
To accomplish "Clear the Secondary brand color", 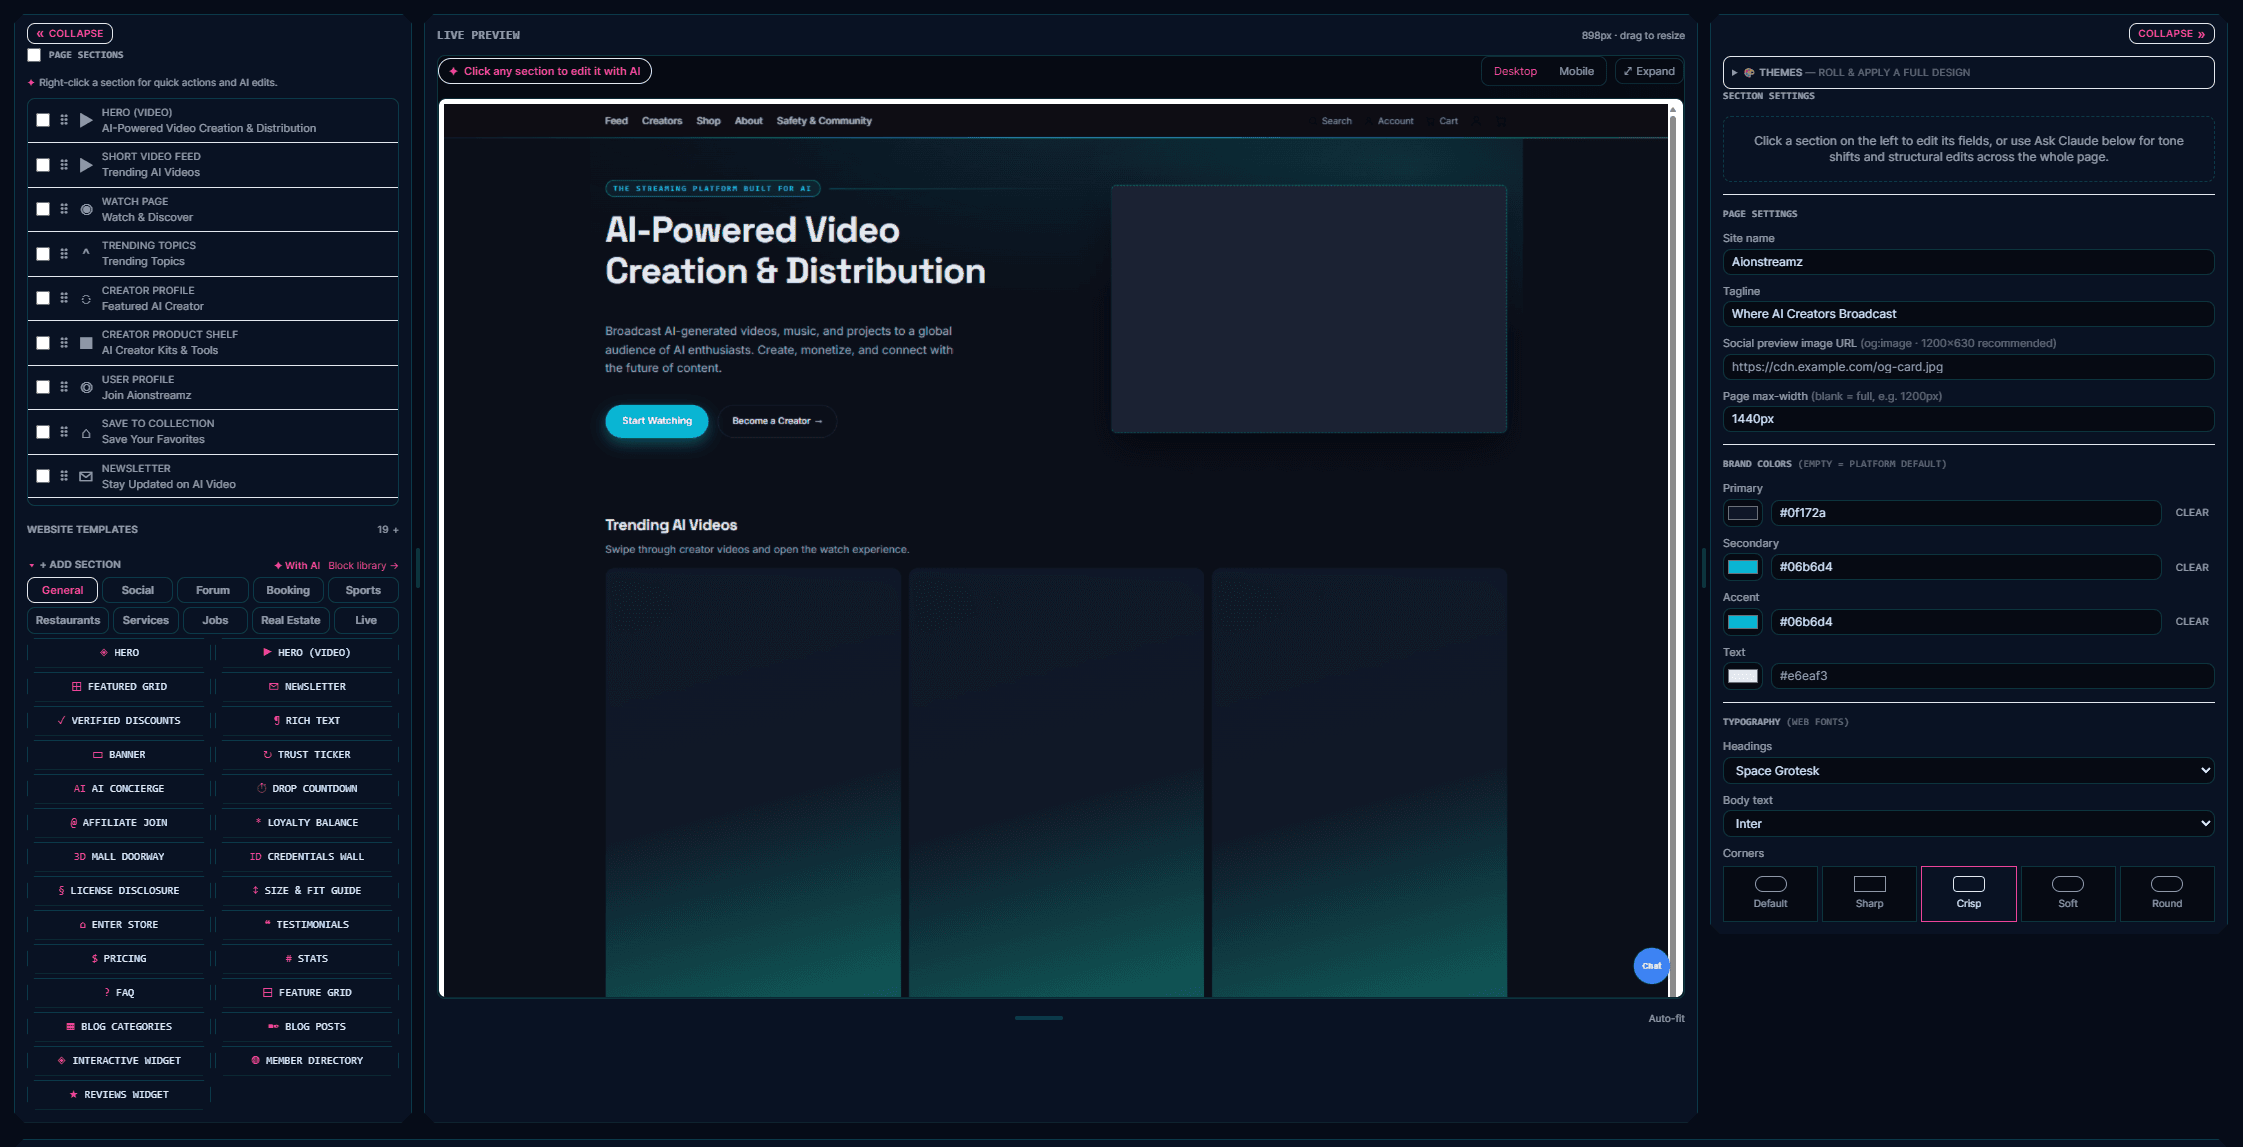I will coord(2192,568).
